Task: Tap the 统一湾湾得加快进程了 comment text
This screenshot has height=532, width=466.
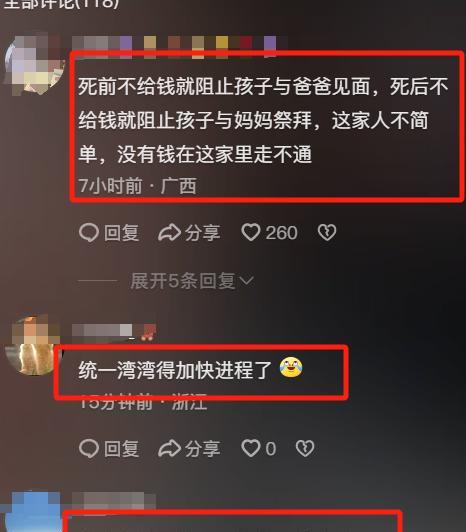Action: pos(175,370)
